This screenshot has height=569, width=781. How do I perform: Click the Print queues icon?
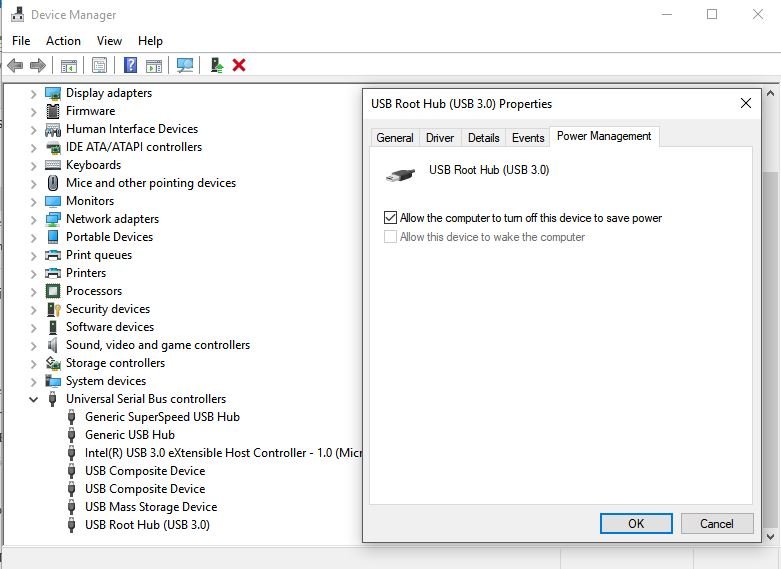coord(53,255)
